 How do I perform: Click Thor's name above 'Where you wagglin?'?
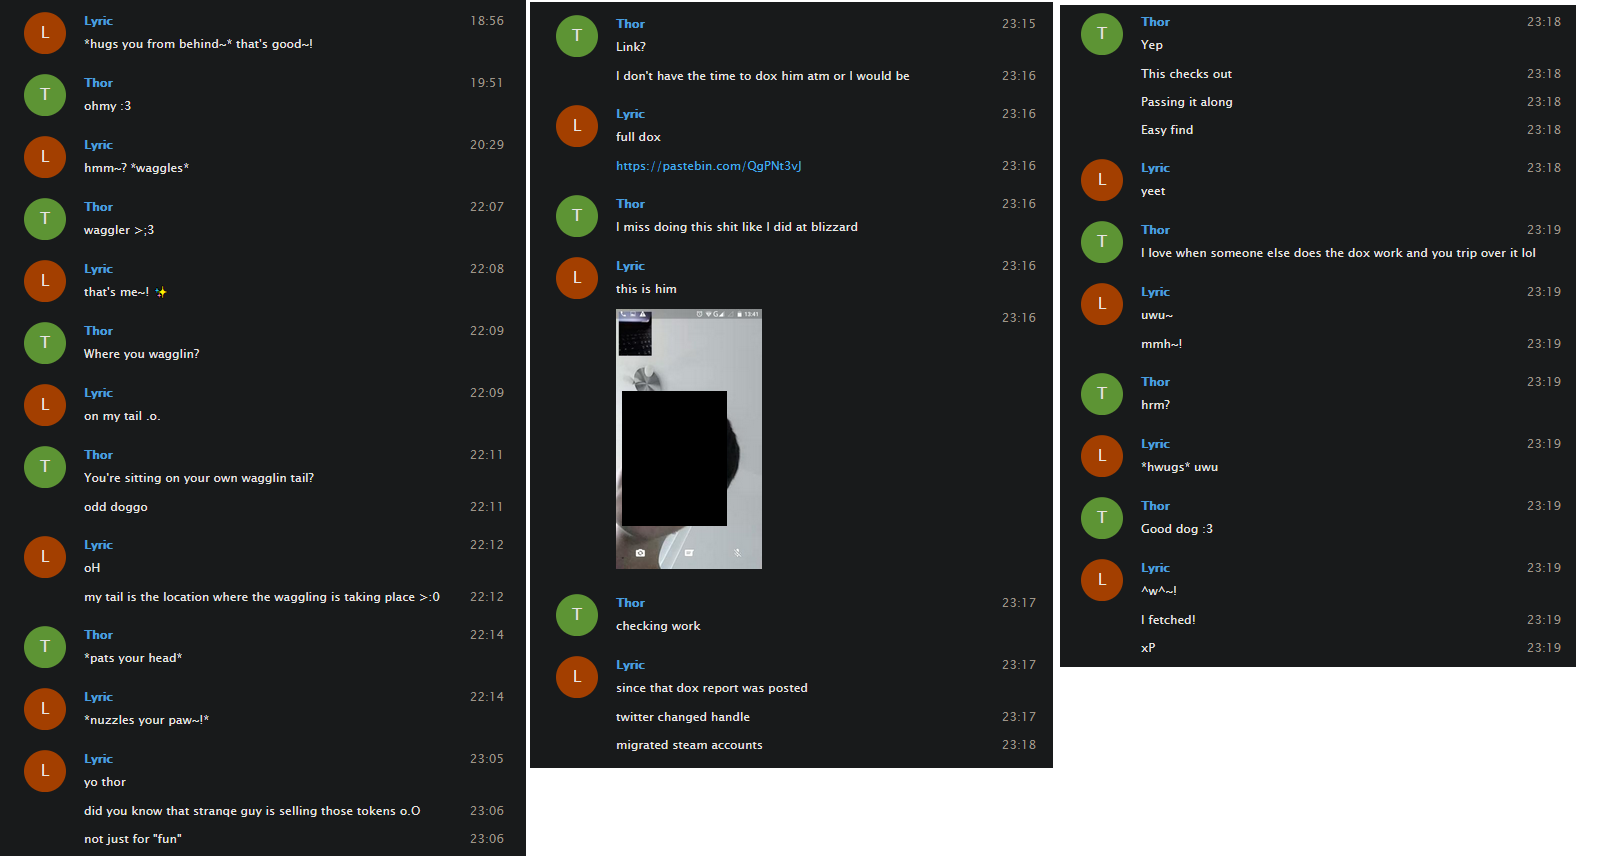point(98,331)
